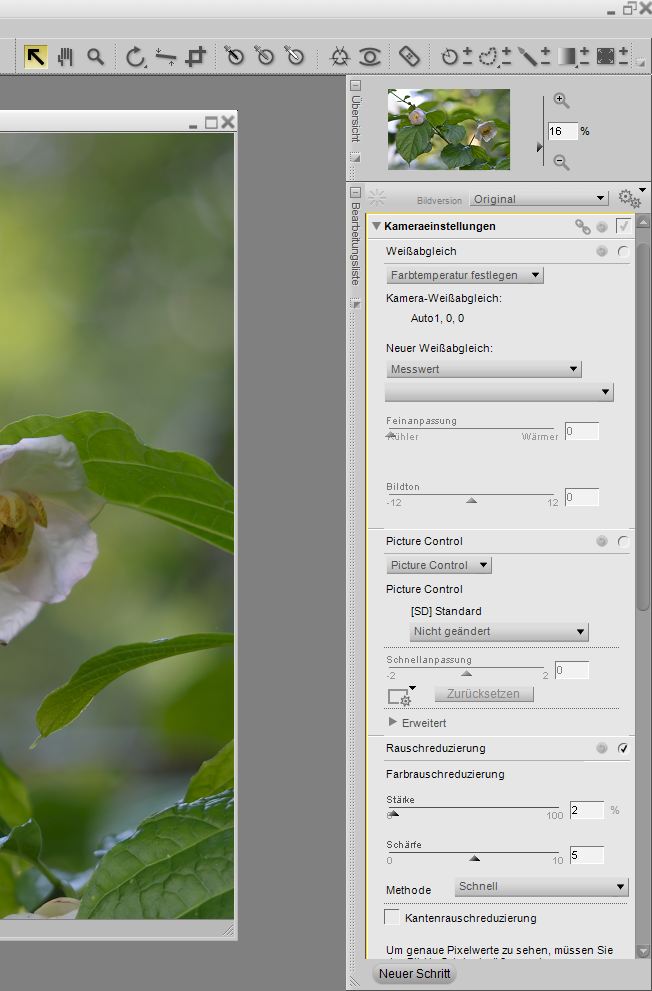
Task: Click the Zurücksetzen button
Action: point(484,693)
